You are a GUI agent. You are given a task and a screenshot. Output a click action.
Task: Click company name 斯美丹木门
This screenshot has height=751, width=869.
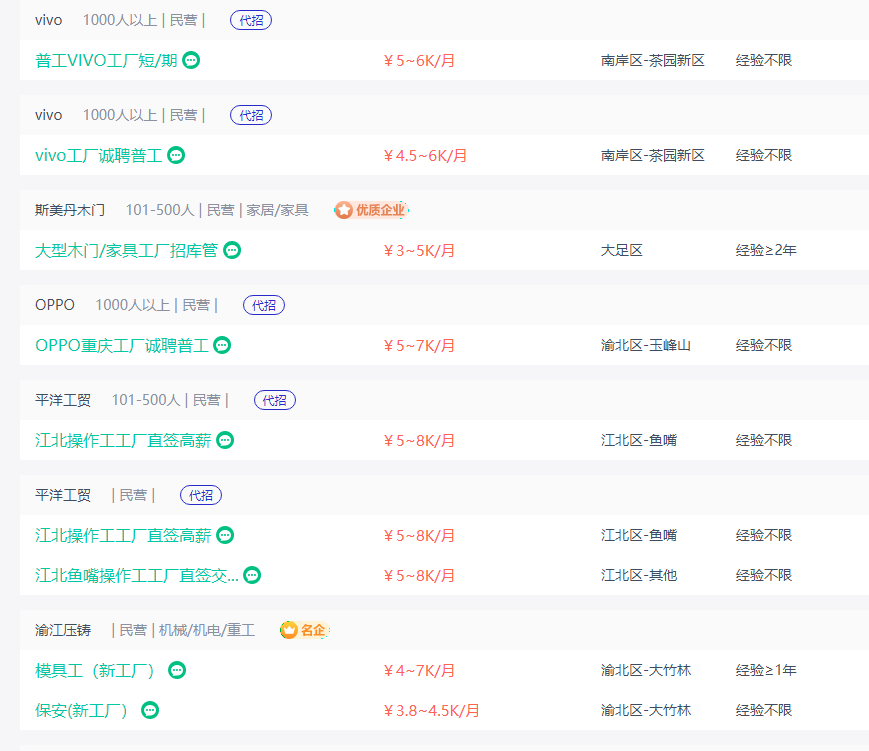(x=69, y=210)
